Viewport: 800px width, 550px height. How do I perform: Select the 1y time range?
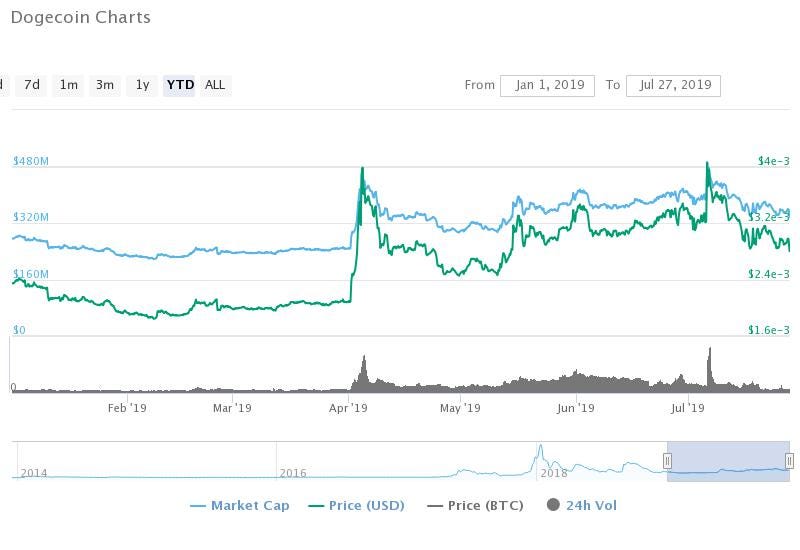(x=142, y=85)
